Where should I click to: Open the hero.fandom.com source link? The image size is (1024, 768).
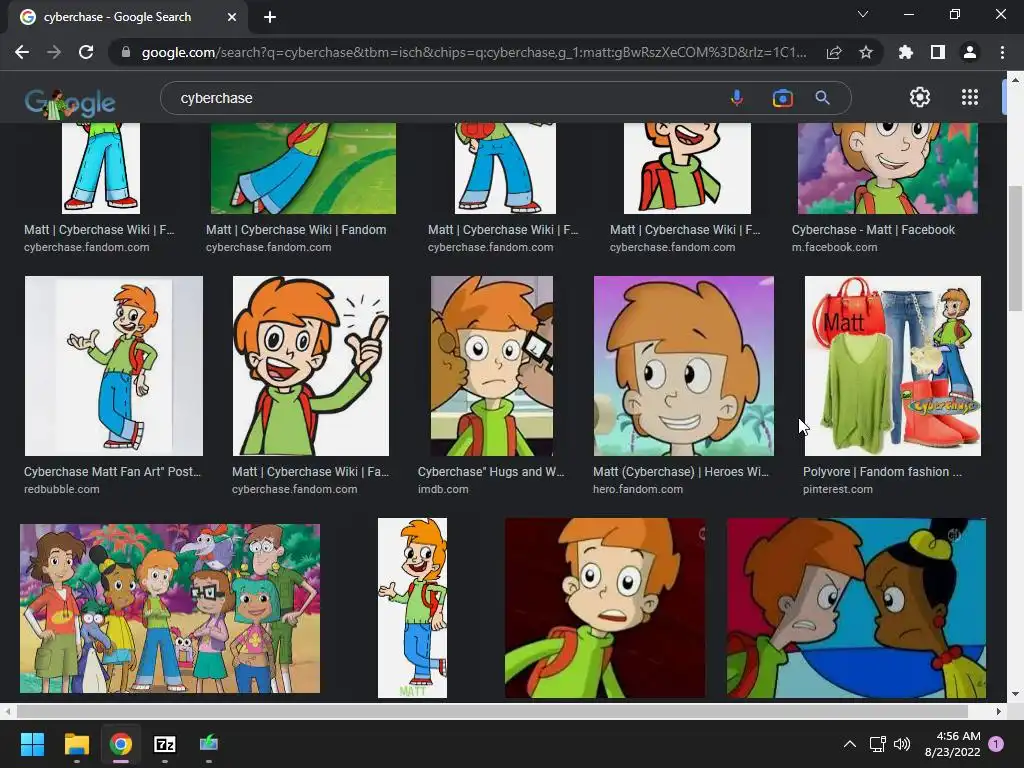point(637,489)
